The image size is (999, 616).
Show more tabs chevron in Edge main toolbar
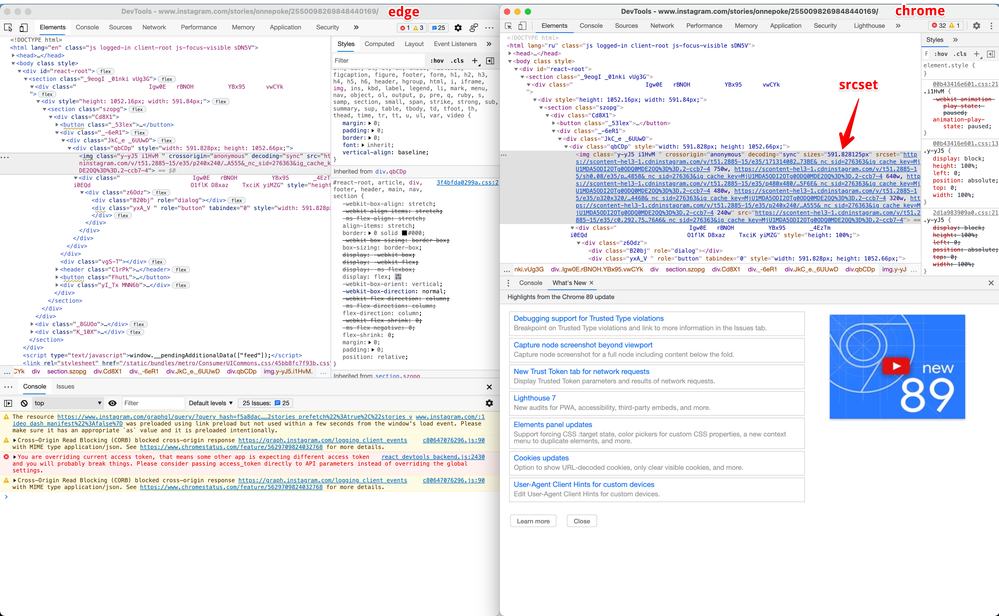356,27
